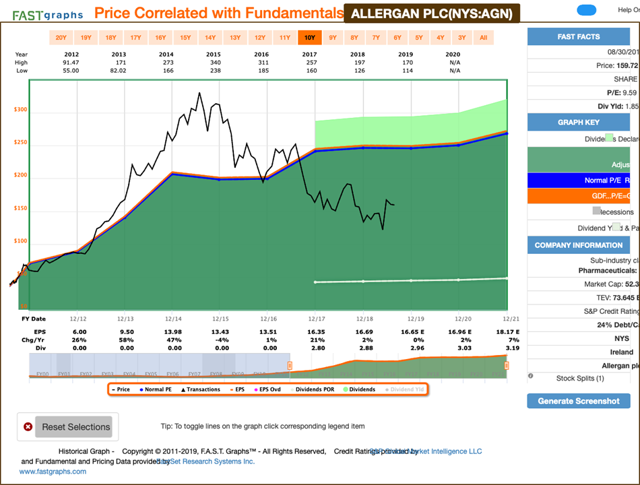Grab the left range slider handle

pyautogui.click(x=289, y=365)
